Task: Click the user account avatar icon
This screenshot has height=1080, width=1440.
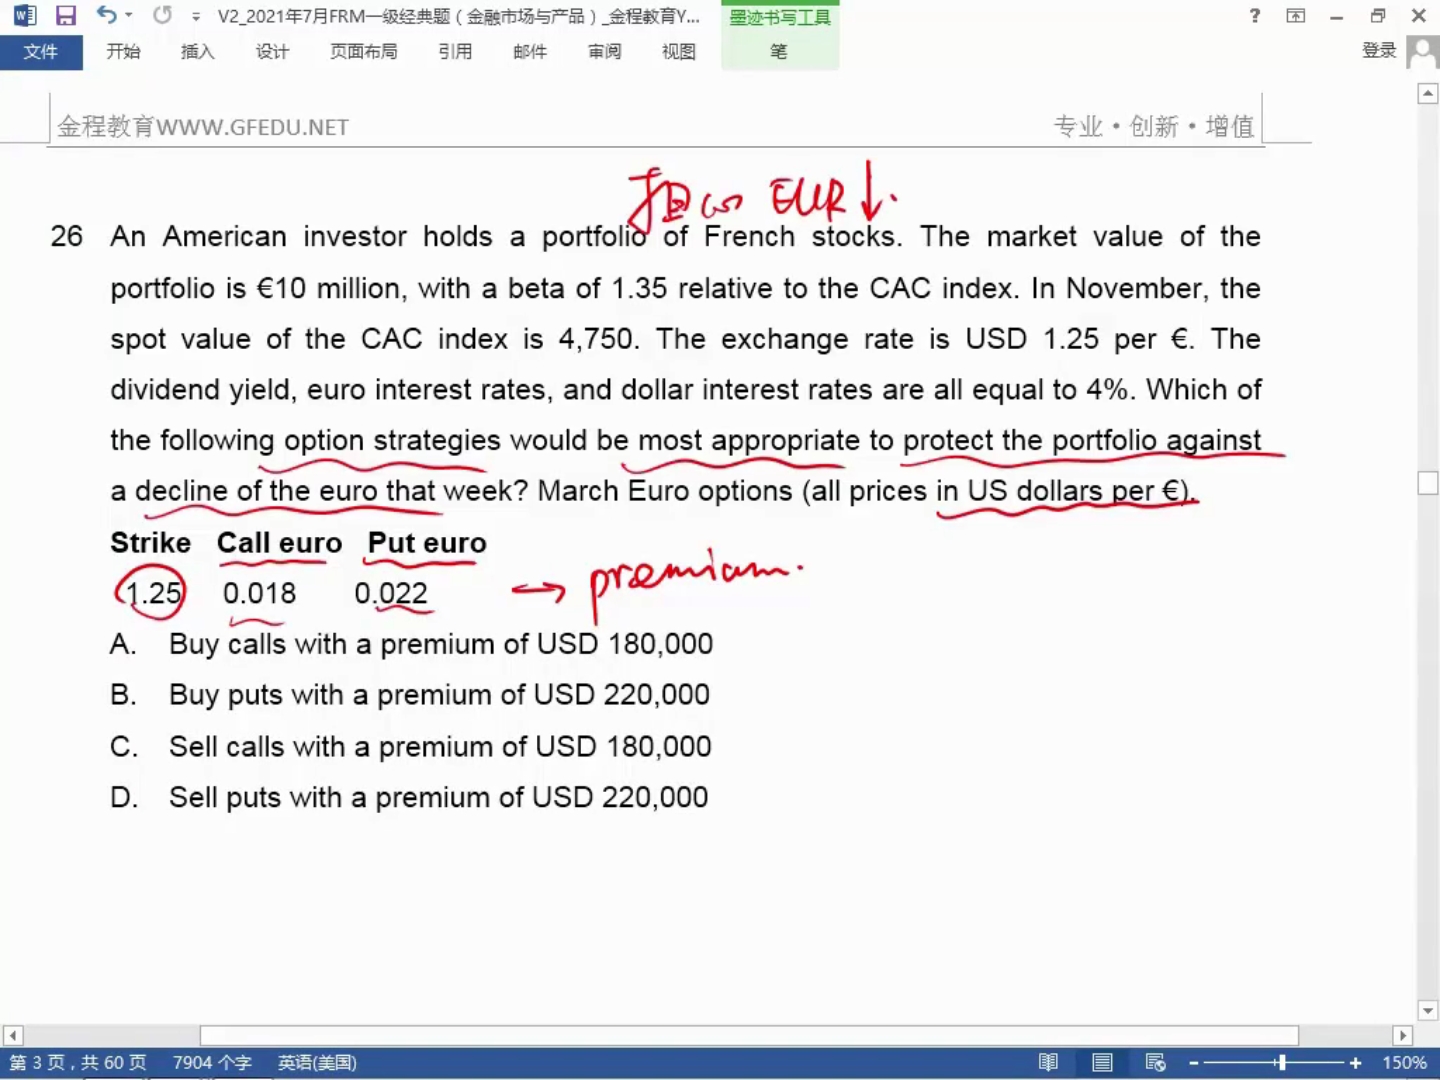Action: pos(1422,51)
